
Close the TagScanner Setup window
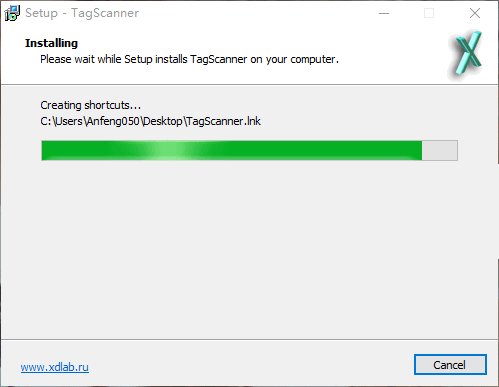pos(475,13)
